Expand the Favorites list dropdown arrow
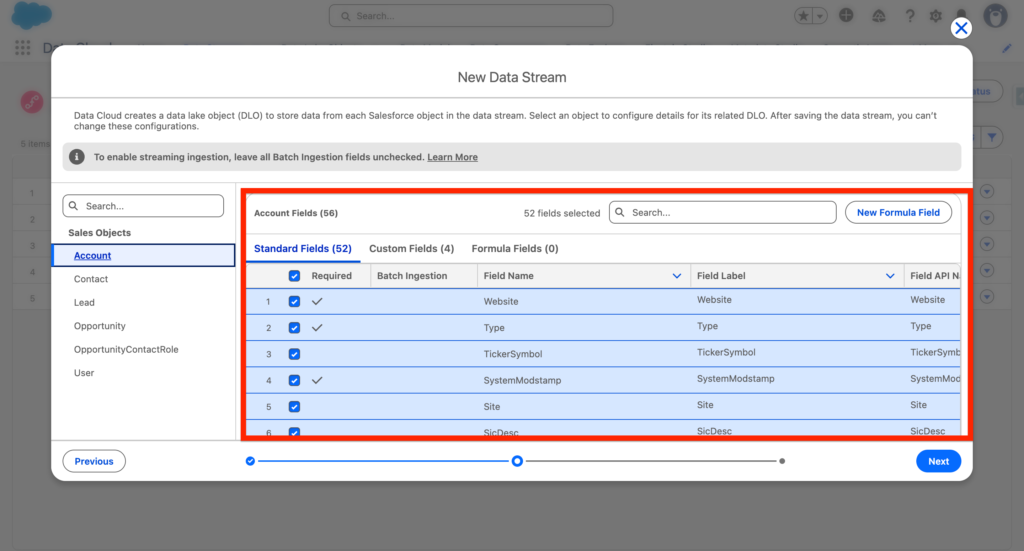This screenshot has width=1024, height=551. (x=821, y=16)
